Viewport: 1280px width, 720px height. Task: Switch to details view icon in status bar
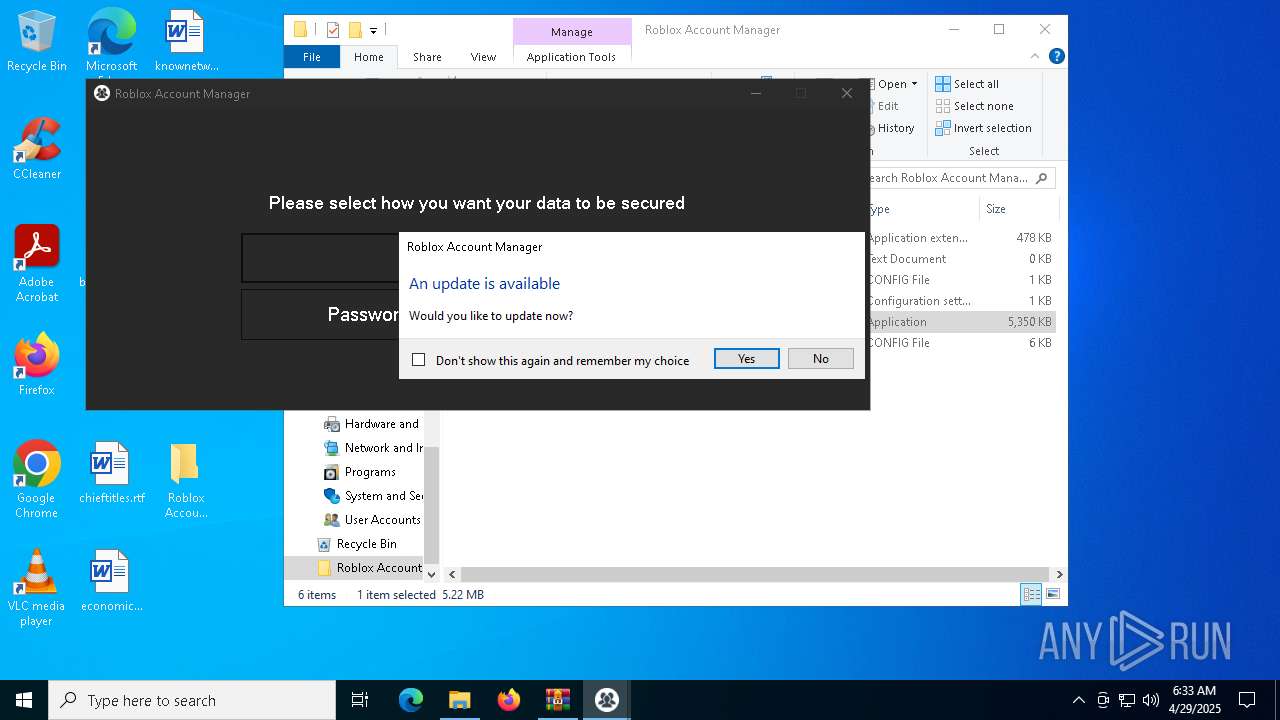pyautogui.click(x=1031, y=595)
